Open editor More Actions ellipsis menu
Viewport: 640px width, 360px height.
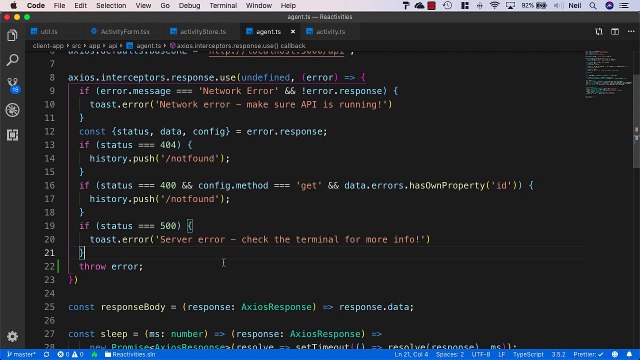pos(631,31)
